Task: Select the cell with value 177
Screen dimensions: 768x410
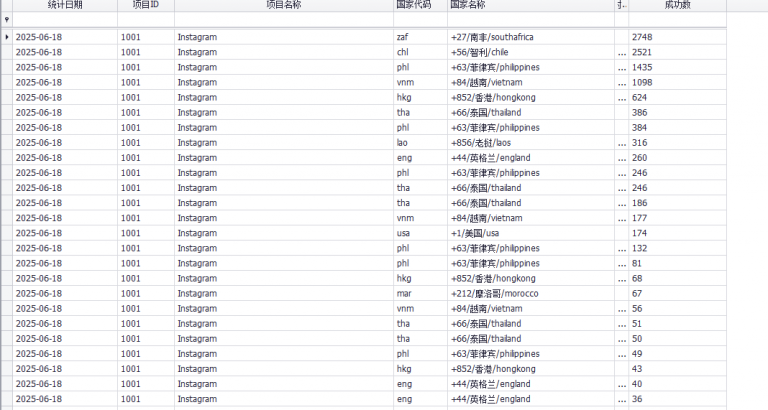Action: [x=678, y=218]
